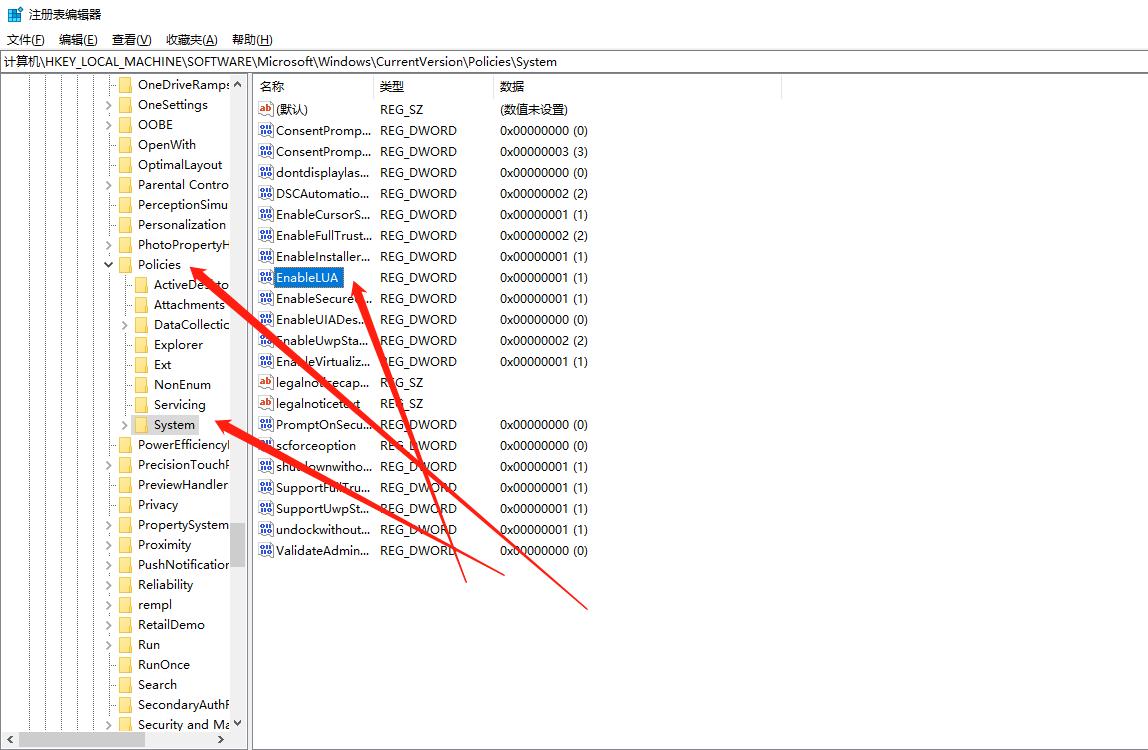Select the DSCAutomatio... DWORD icon
This screenshot has width=1148, height=750.
266,193
